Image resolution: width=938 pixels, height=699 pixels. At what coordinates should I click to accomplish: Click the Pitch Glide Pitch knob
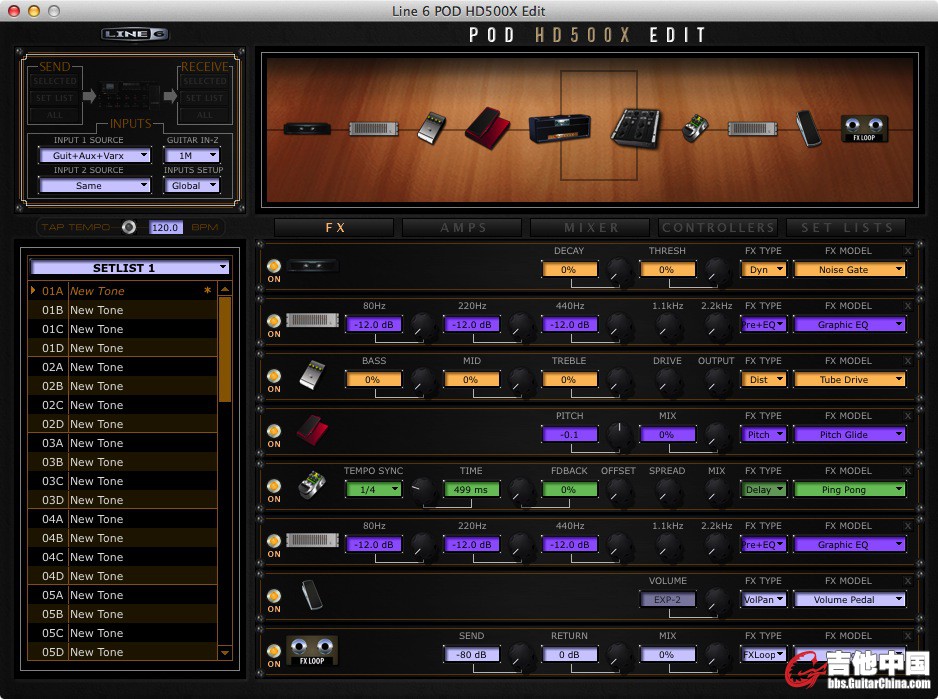(x=619, y=435)
